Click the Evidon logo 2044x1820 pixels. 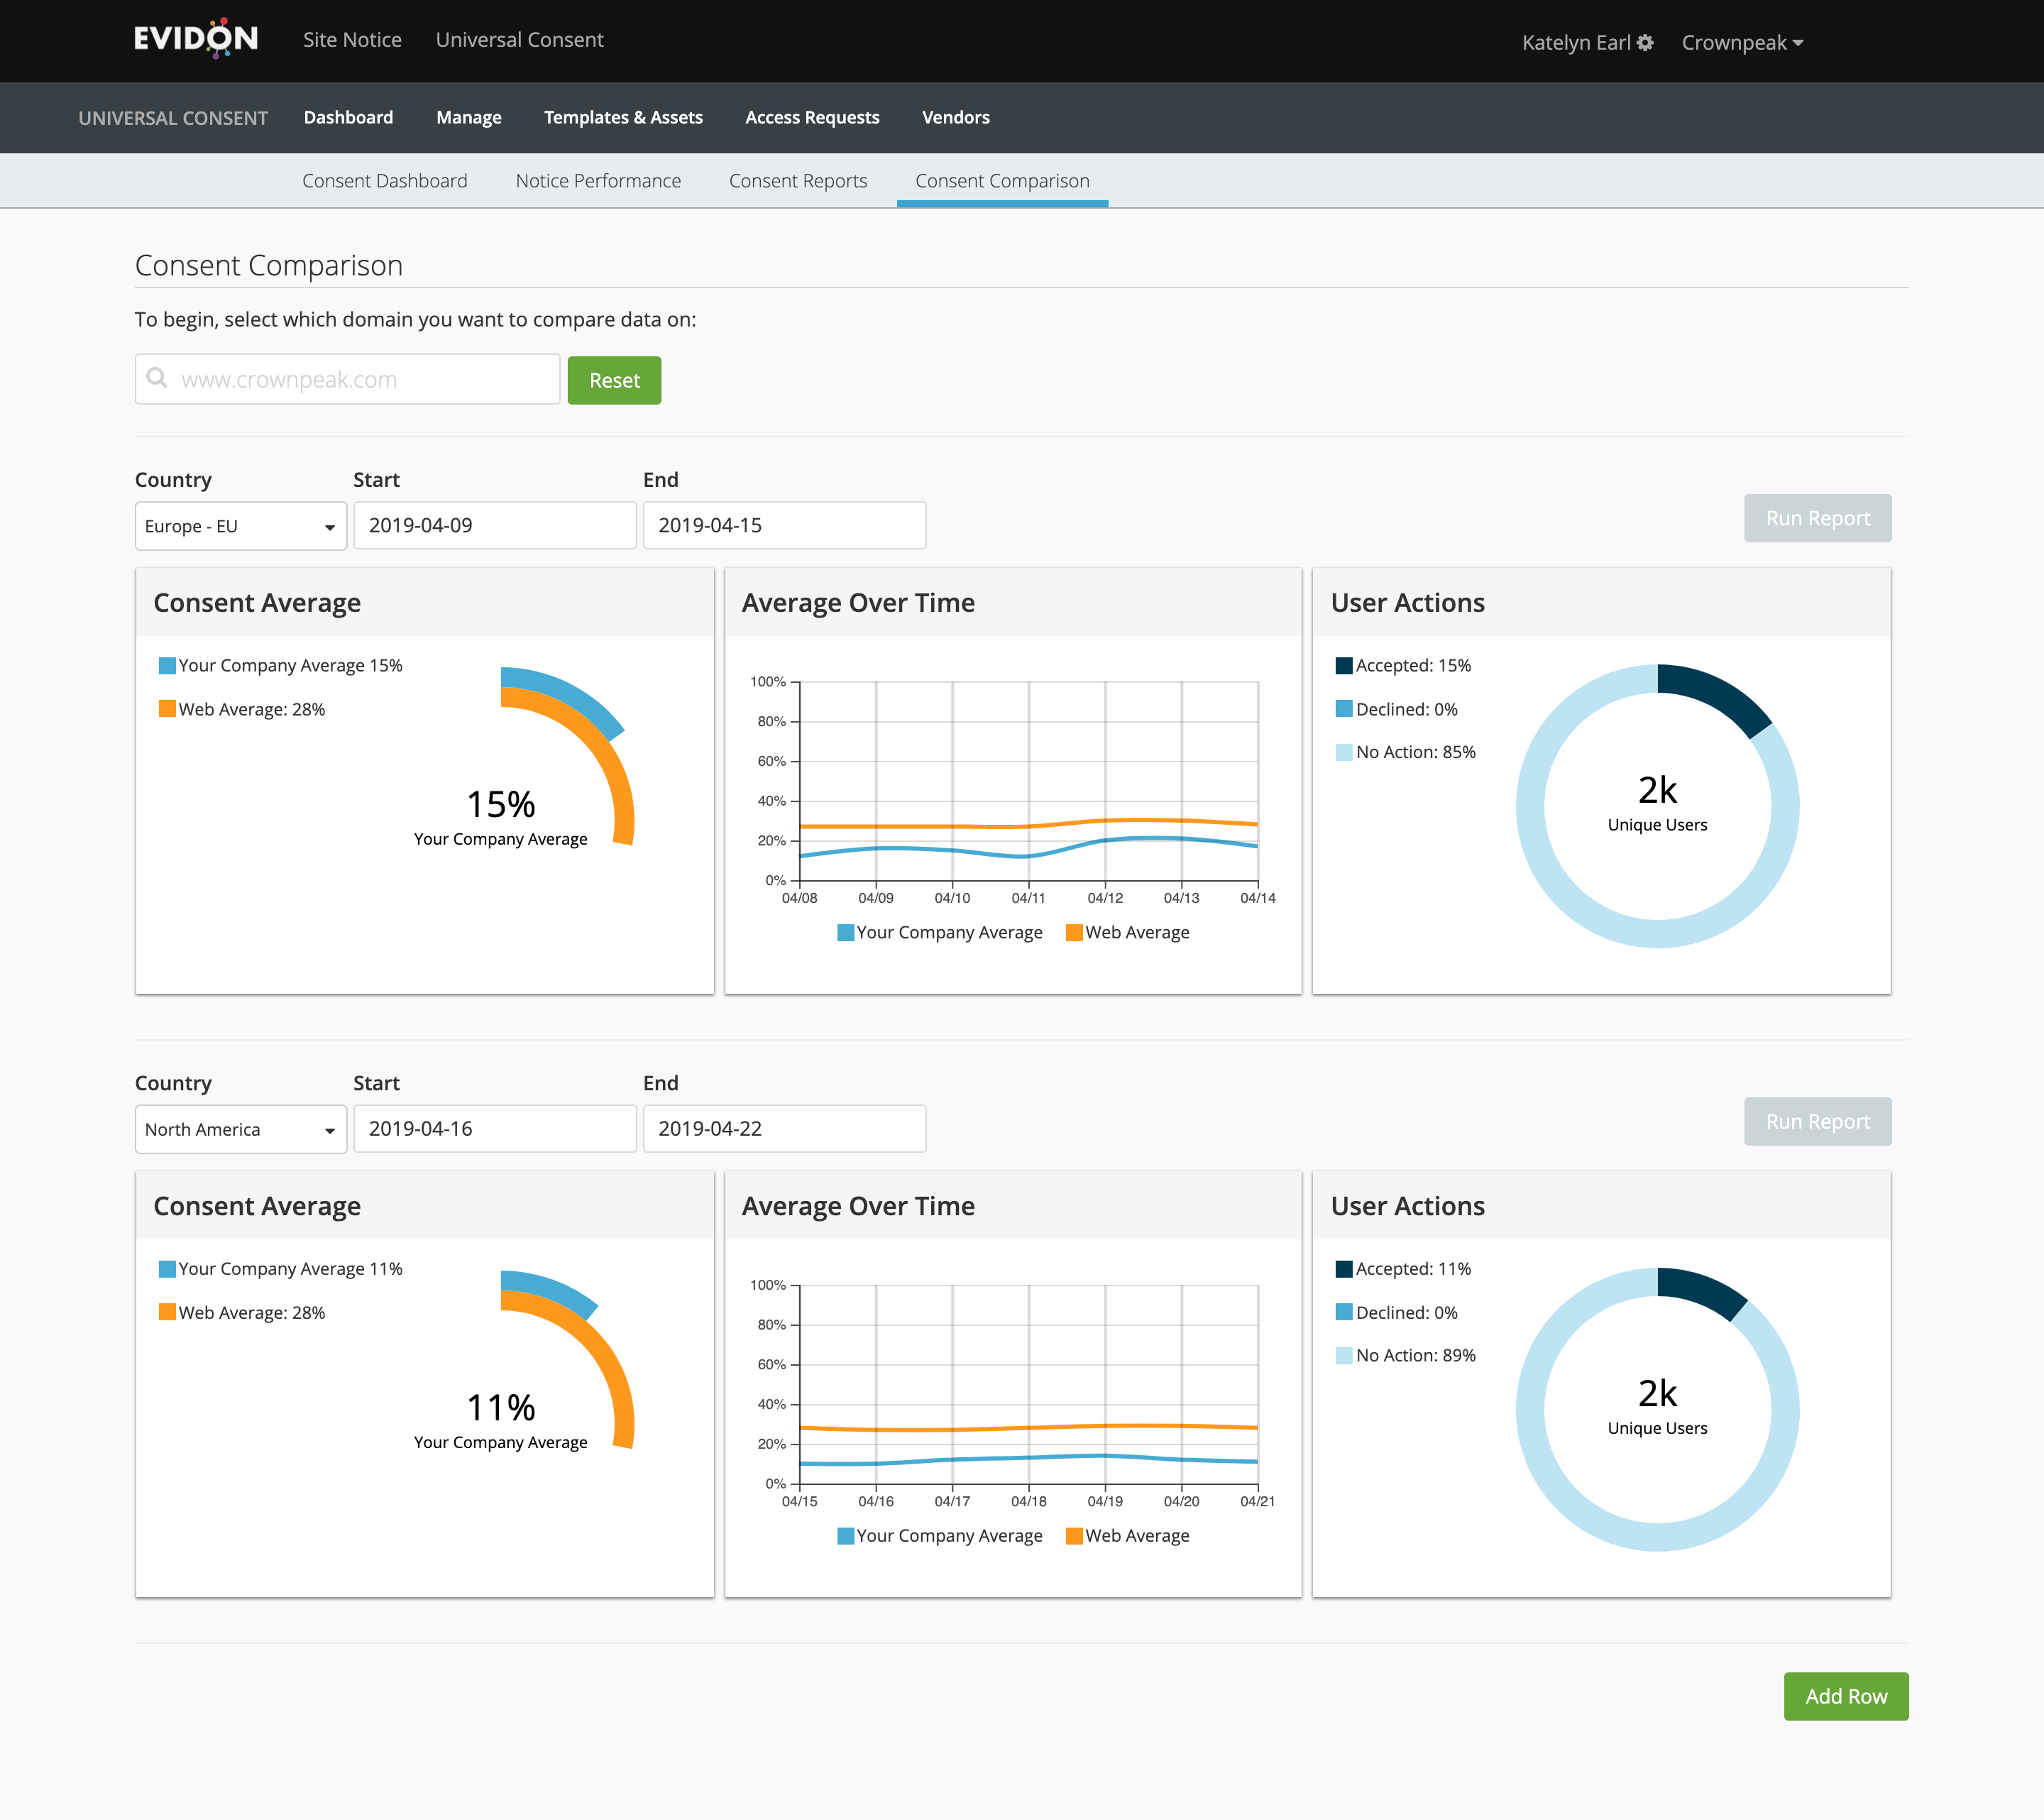coord(196,39)
